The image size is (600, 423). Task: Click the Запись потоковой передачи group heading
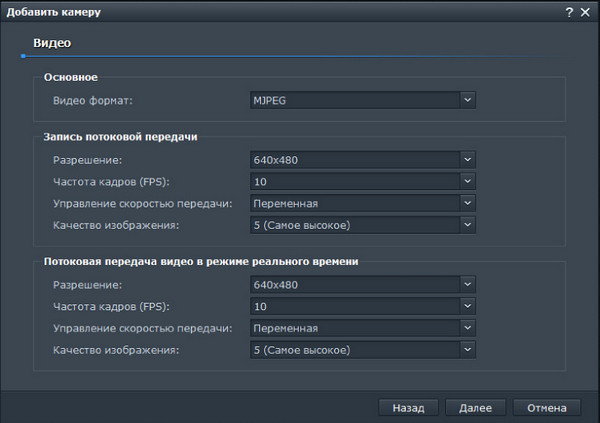pos(120,136)
